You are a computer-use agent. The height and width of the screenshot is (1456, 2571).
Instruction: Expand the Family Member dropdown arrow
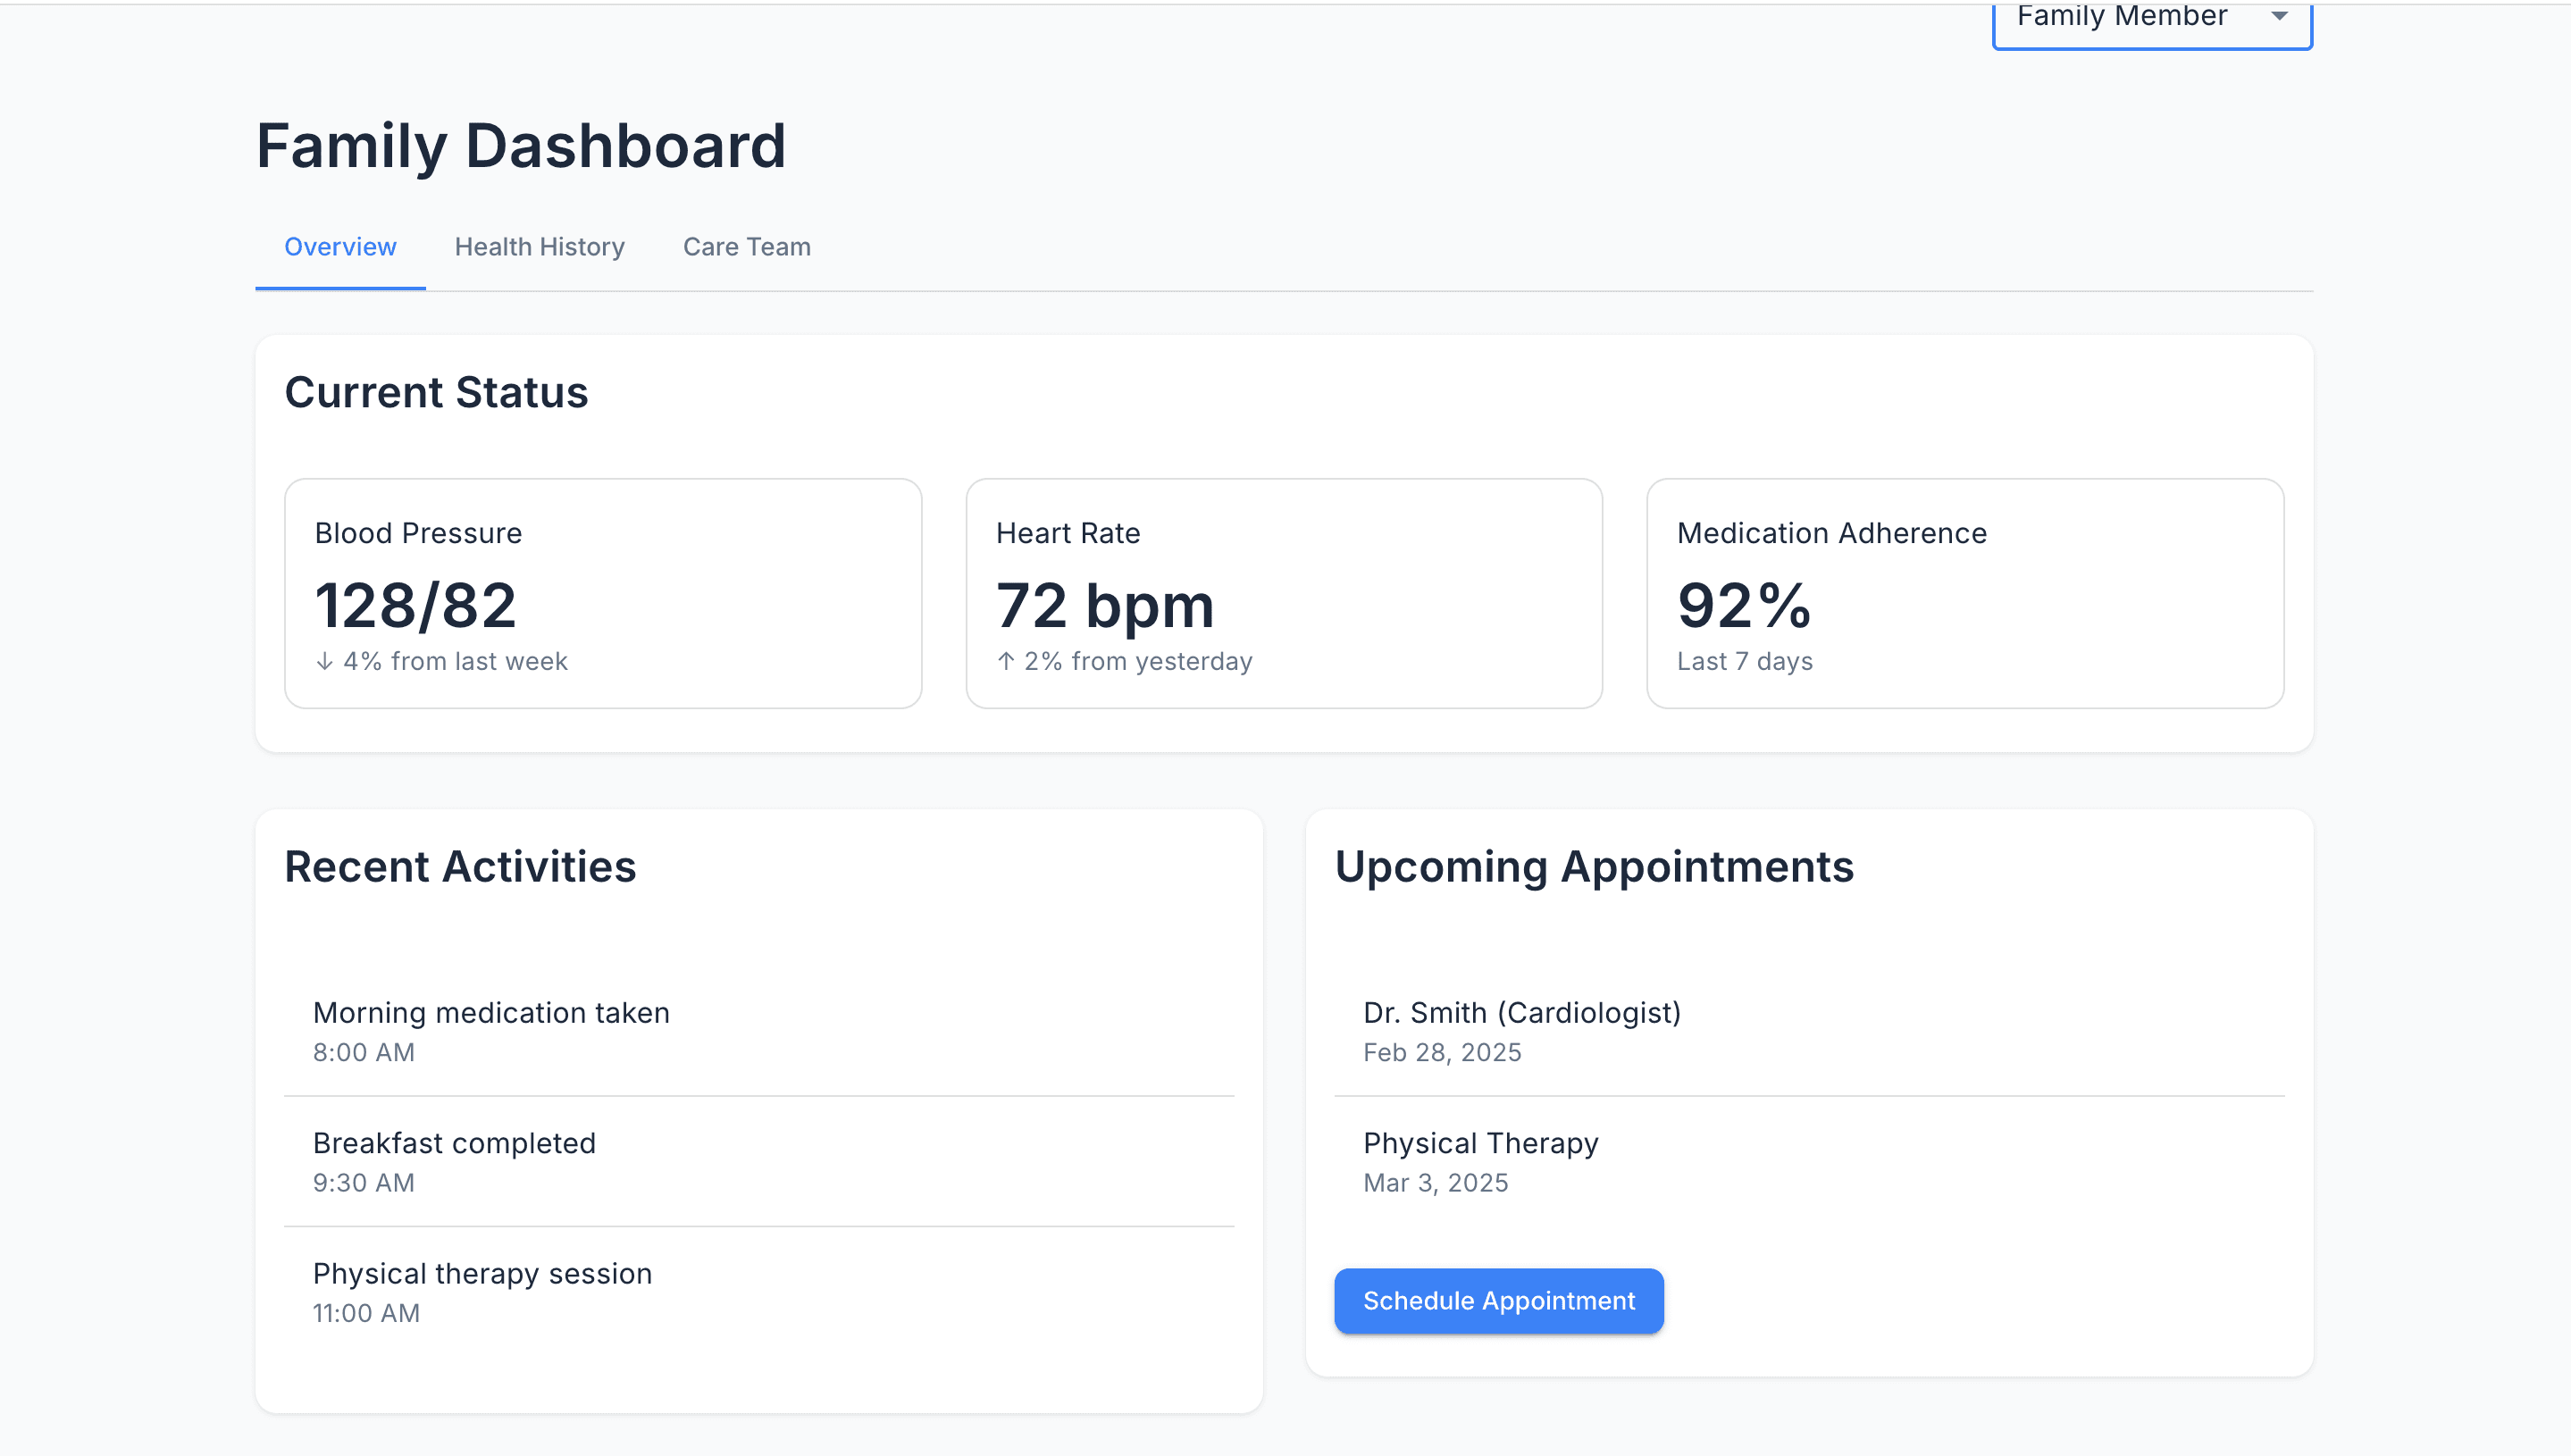[2279, 16]
